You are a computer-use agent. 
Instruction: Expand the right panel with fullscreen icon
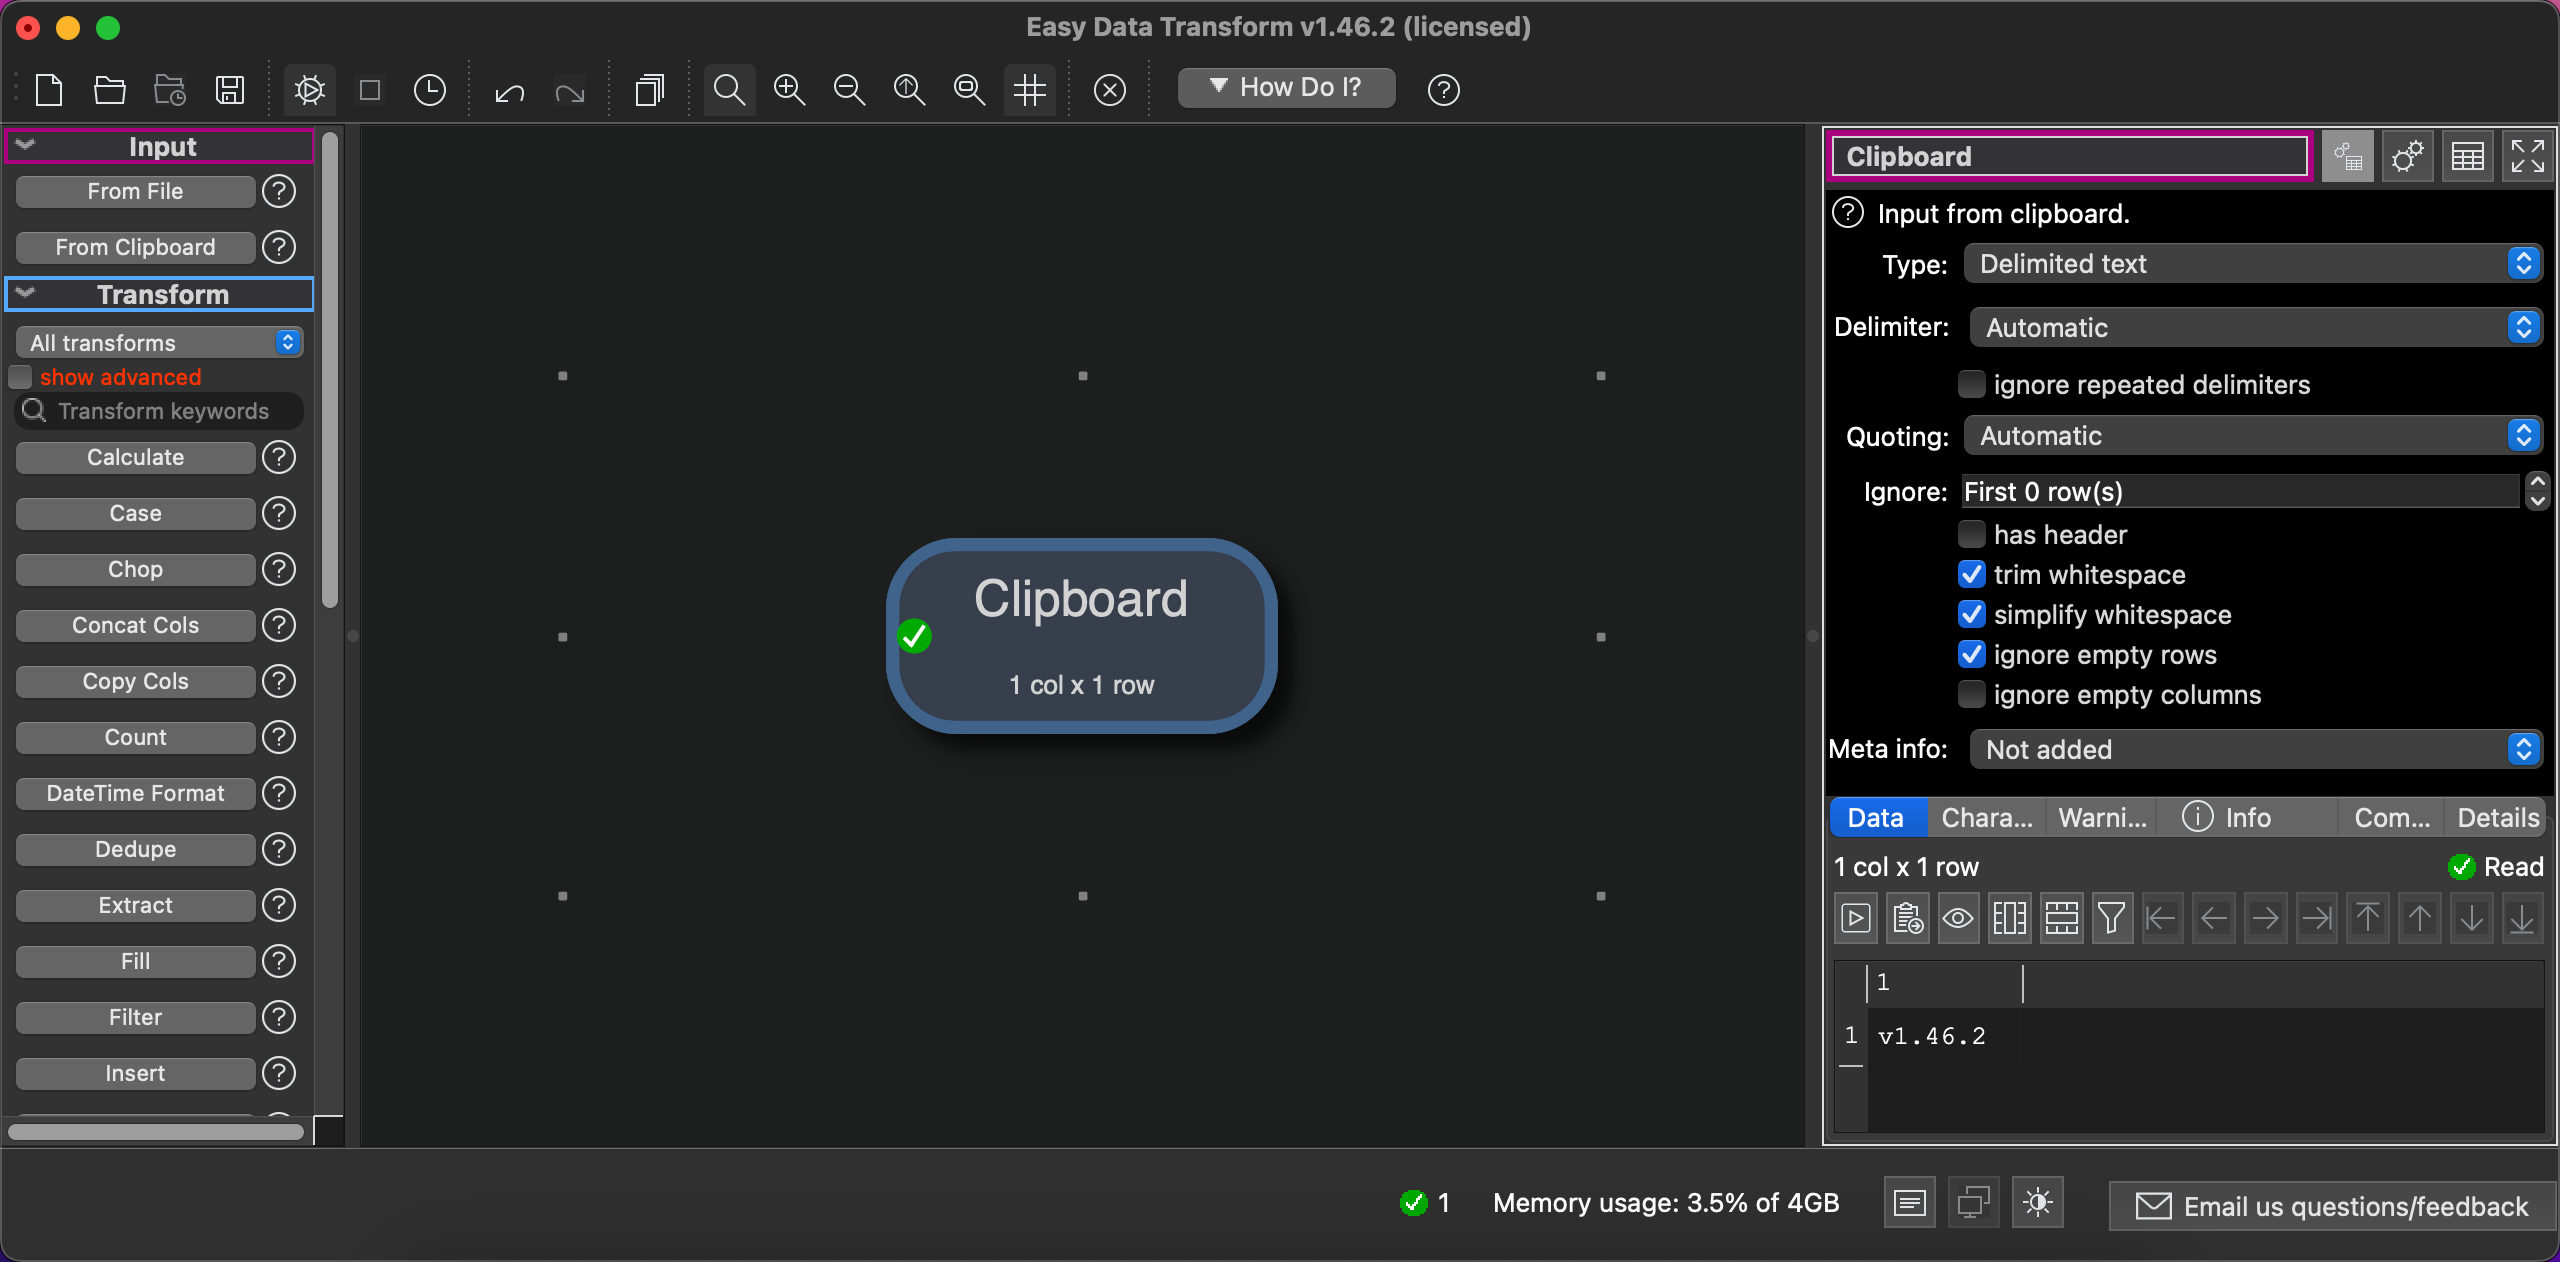2527,157
